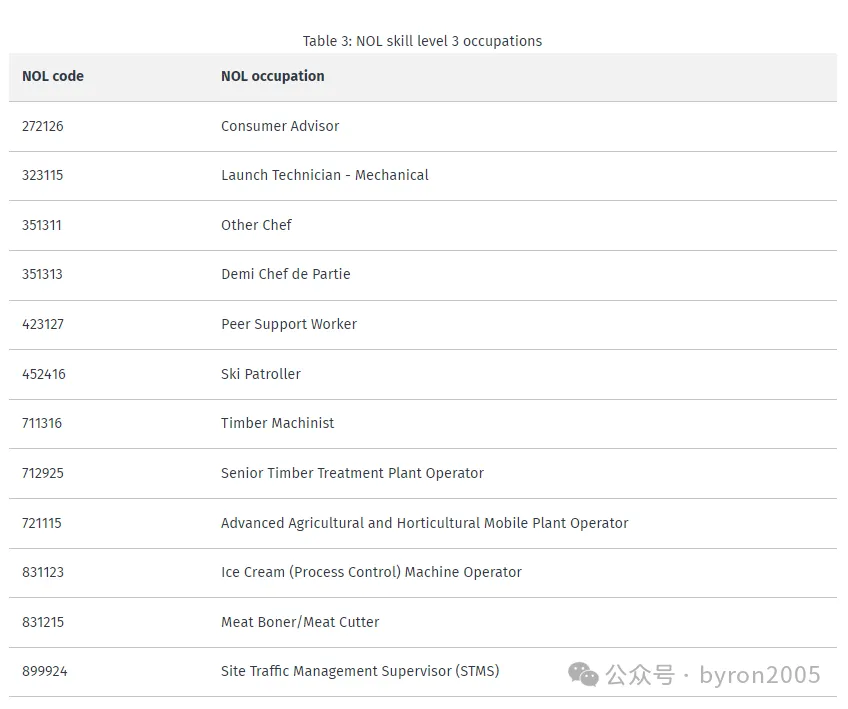Click Ice Cream Machine Operator entry
The width and height of the screenshot is (848, 709).
click(371, 572)
